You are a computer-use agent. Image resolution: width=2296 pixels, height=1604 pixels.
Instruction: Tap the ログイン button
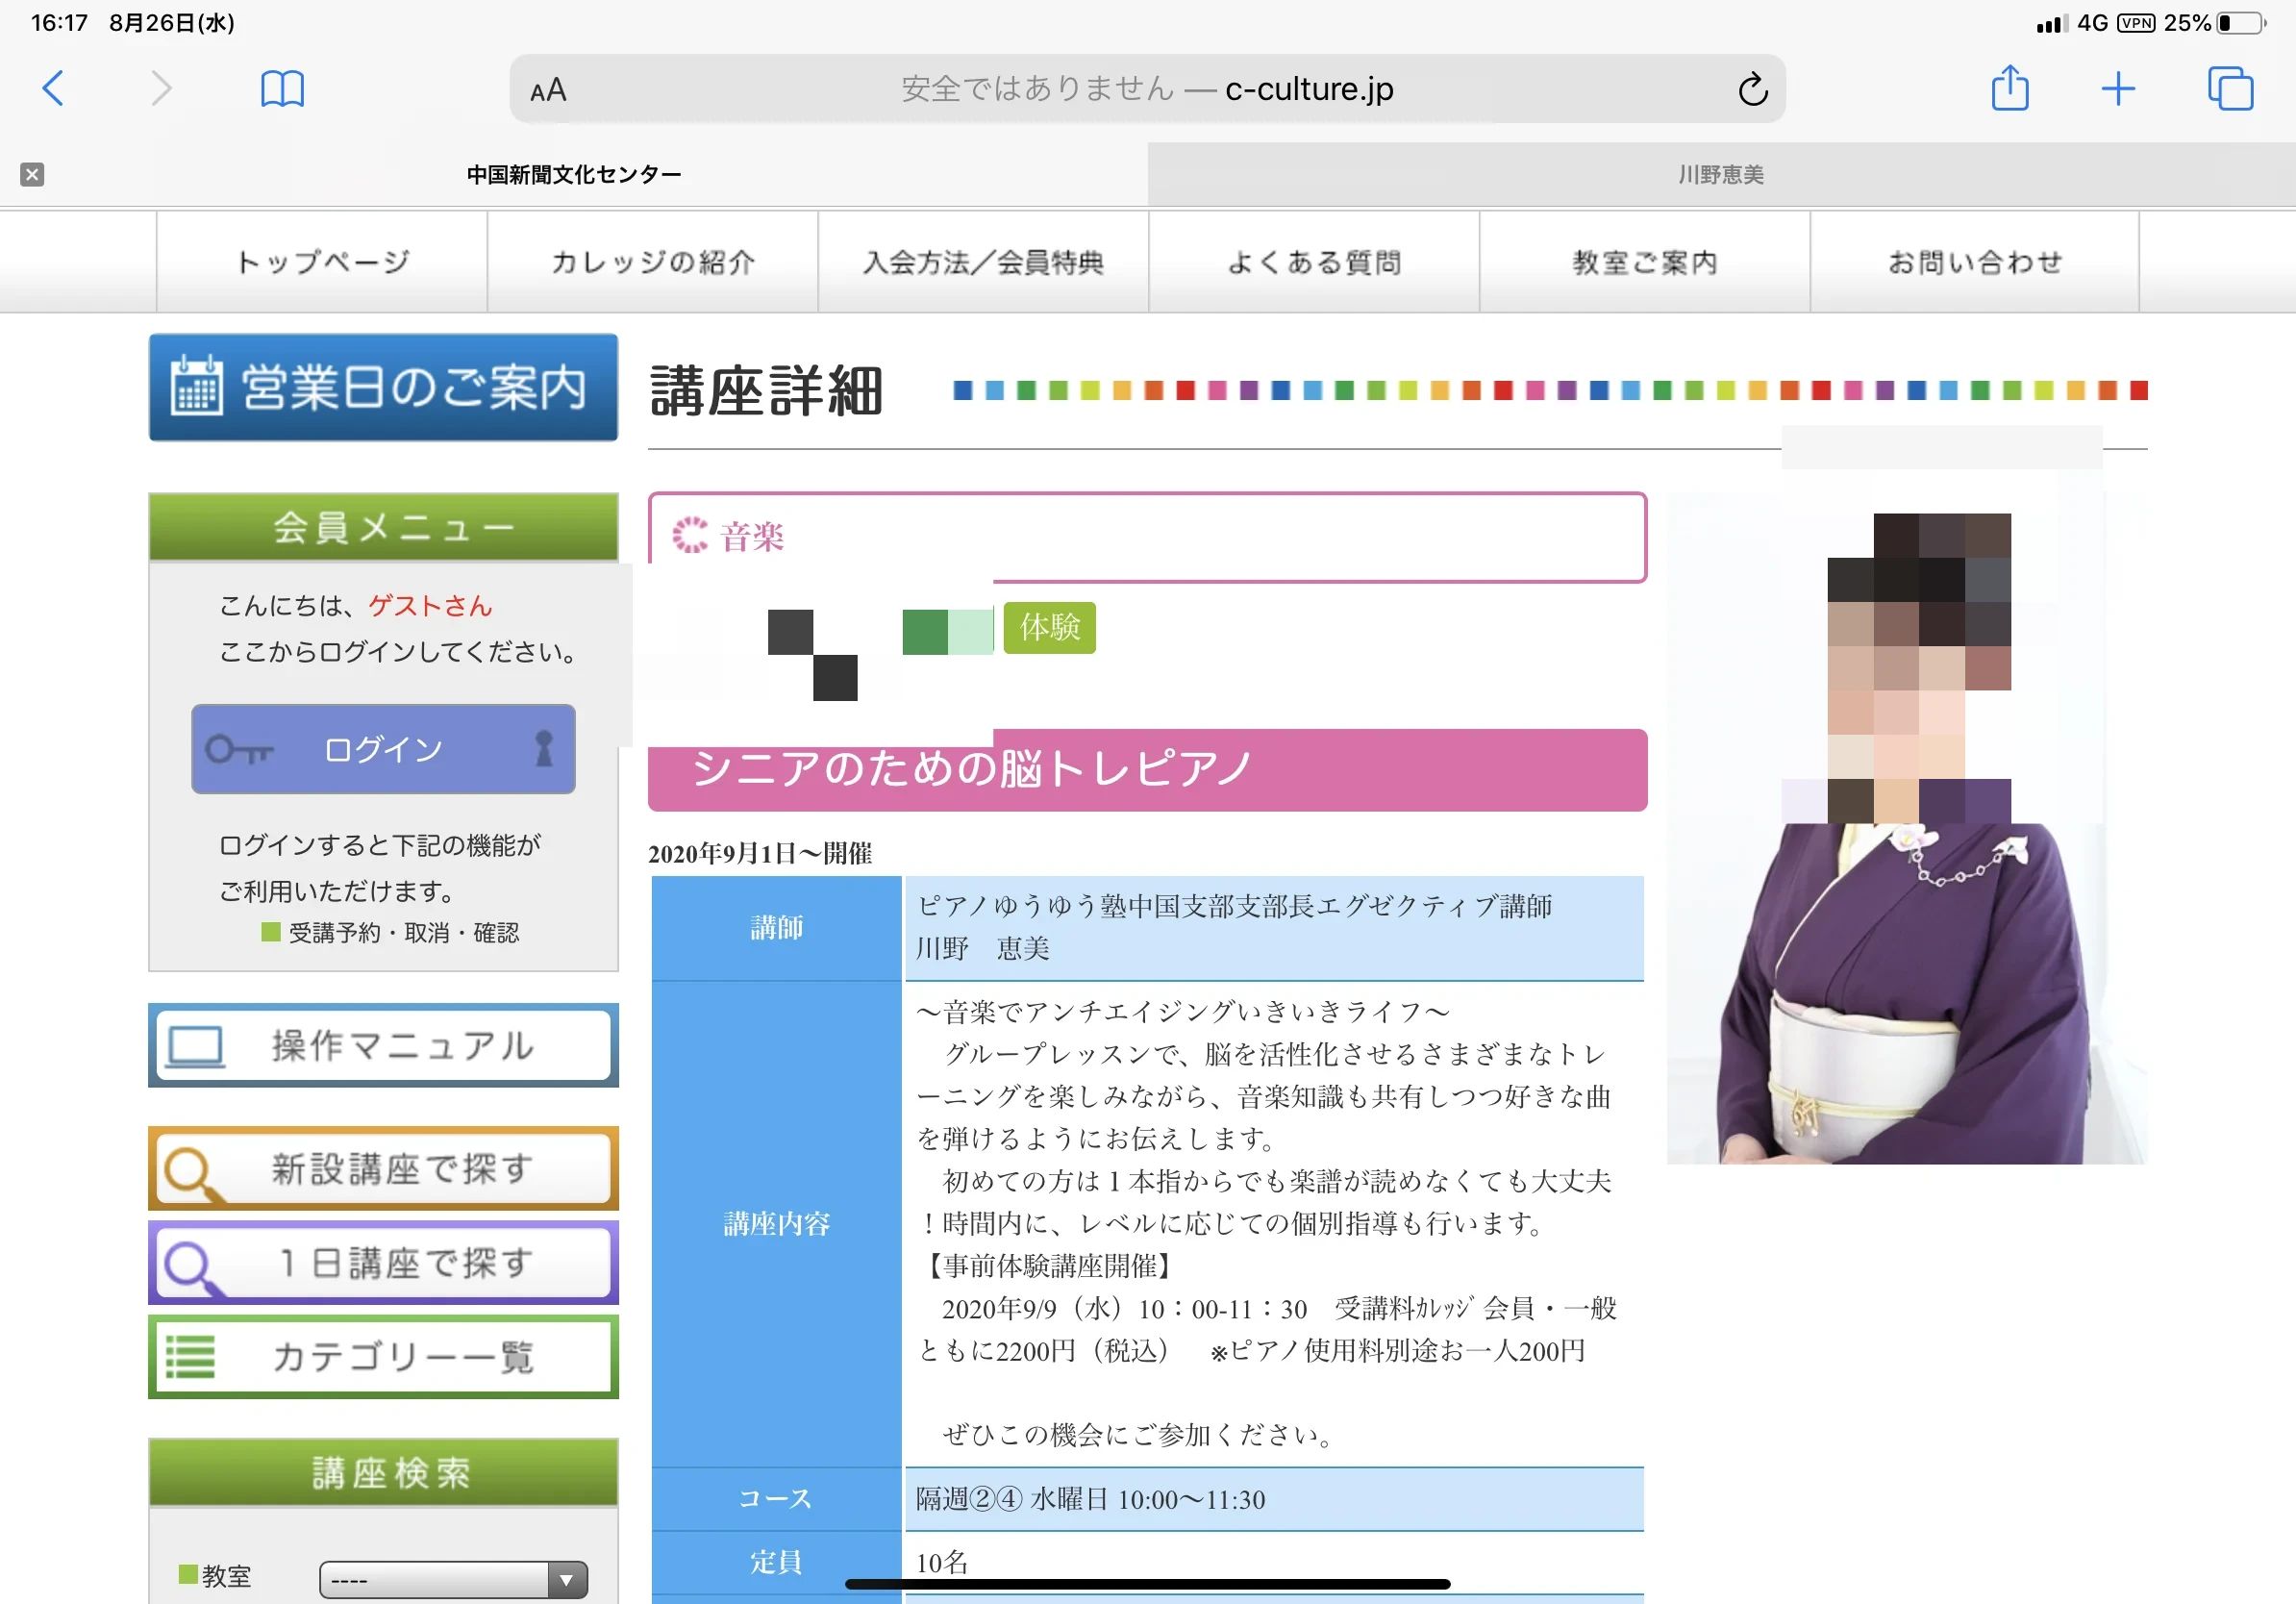383,749
